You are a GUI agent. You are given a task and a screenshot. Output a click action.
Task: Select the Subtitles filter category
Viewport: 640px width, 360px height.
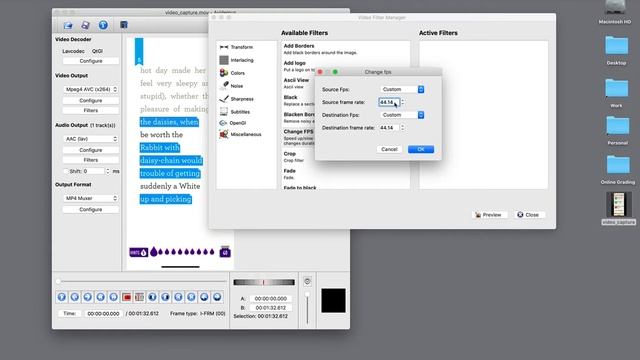click(235, 111)
